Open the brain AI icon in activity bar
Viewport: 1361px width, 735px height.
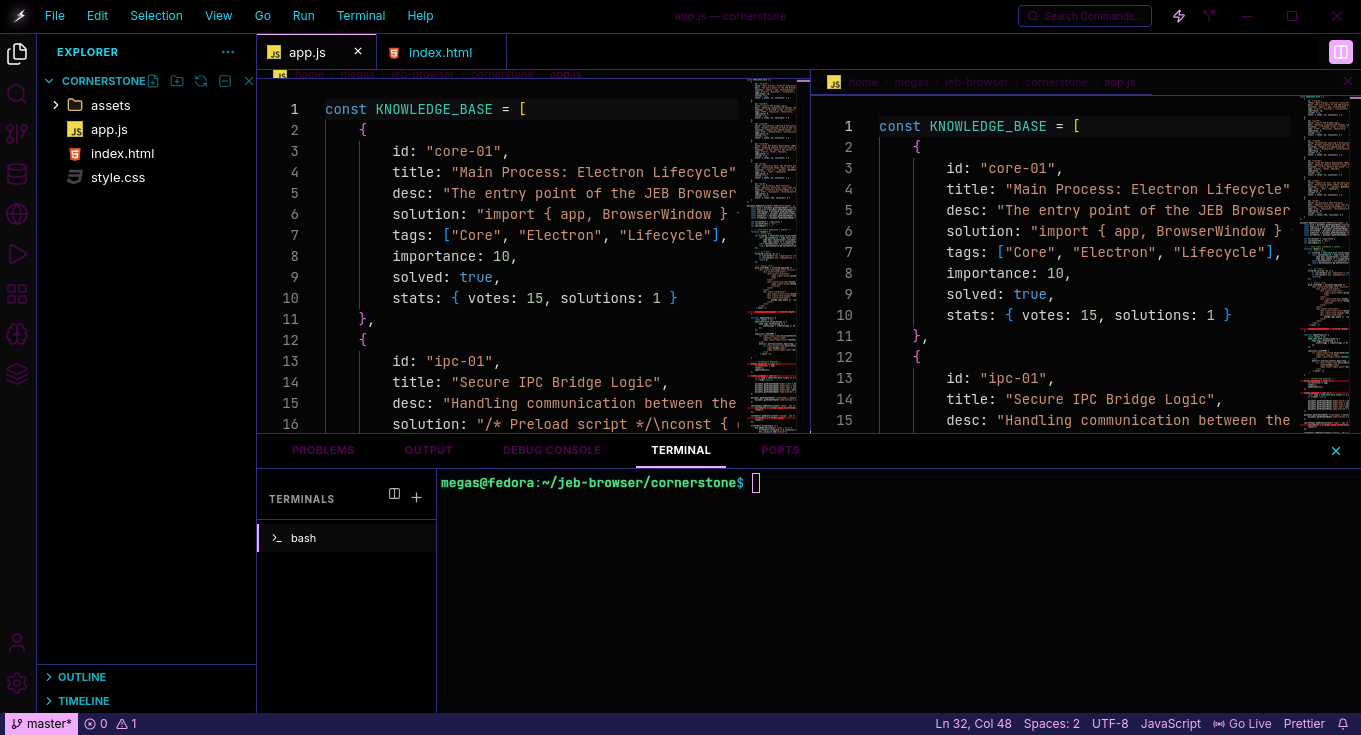click(x=17, y=334)
